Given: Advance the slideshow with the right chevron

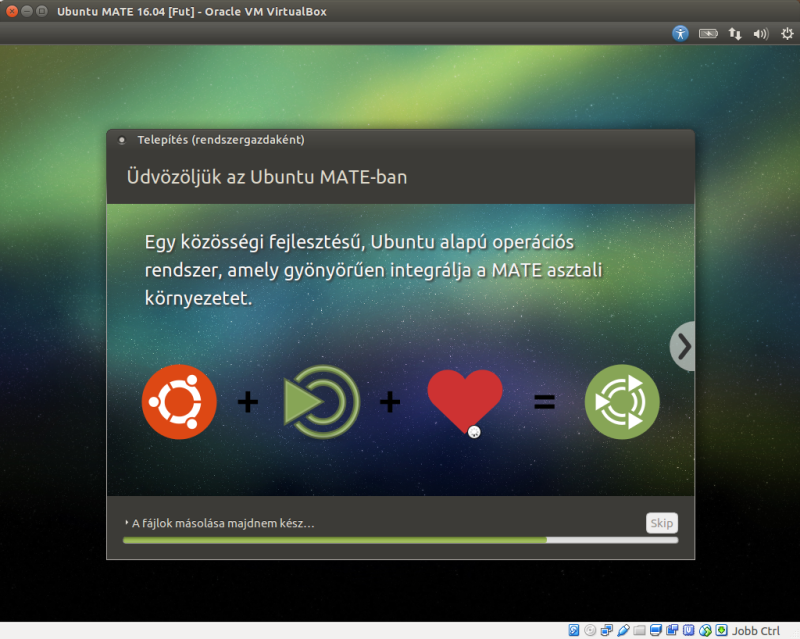Looking at the screenshot, I should (x=683, y=346).
